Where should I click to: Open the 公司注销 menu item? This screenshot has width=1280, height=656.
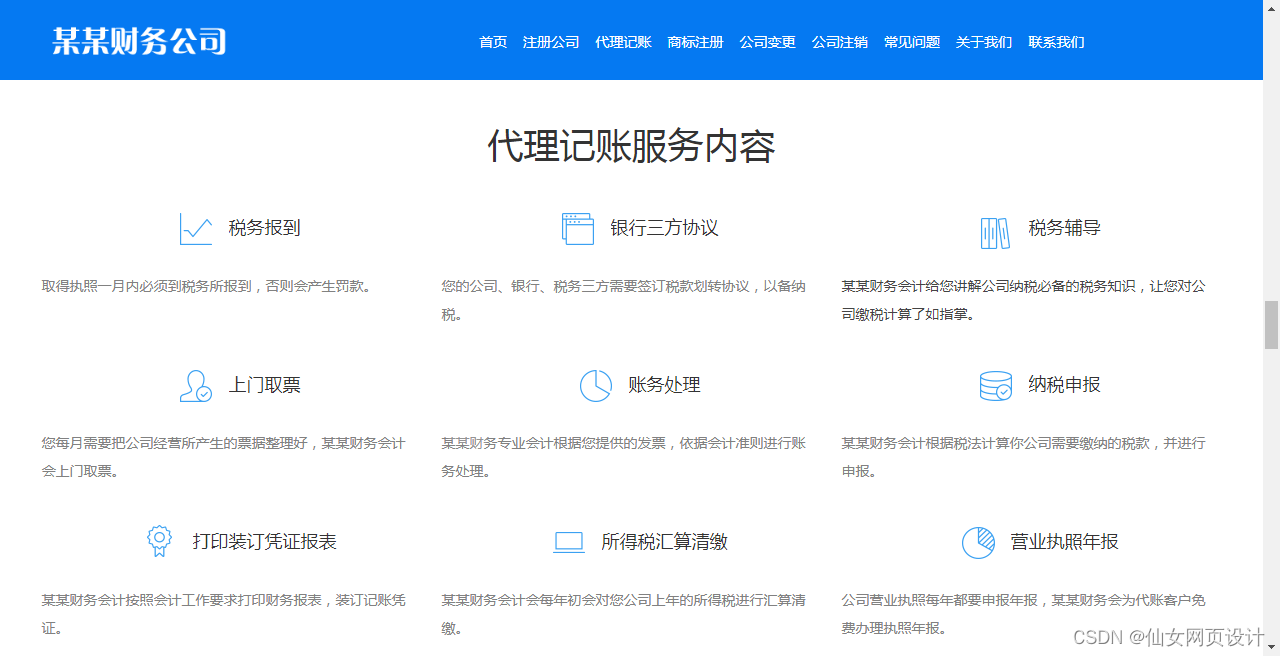tap(839, 42)
